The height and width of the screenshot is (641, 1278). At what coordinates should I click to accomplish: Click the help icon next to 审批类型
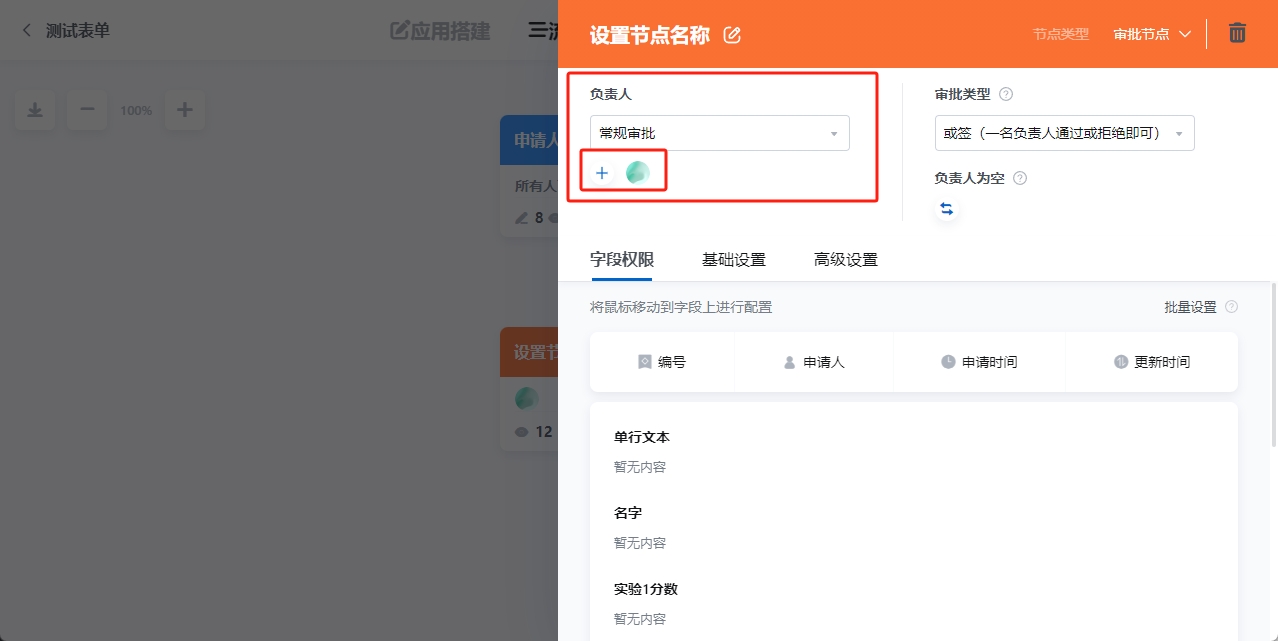[1005, 93]
